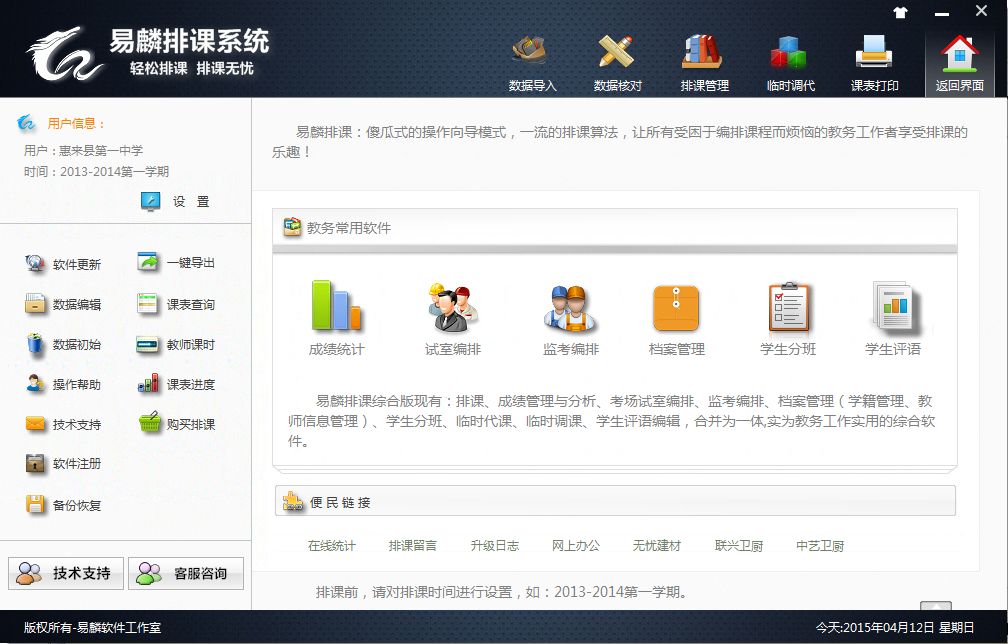Open the 在线统计 link
The image size is (1008, 644).
click(331, 546)
